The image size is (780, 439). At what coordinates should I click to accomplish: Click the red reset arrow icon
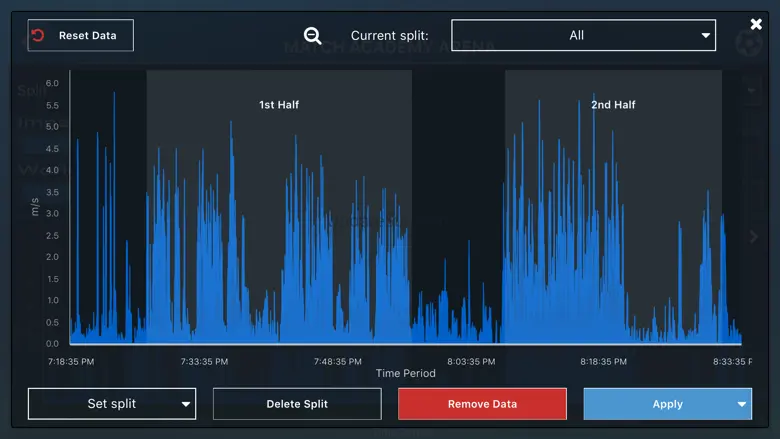[x=39, y=35]
